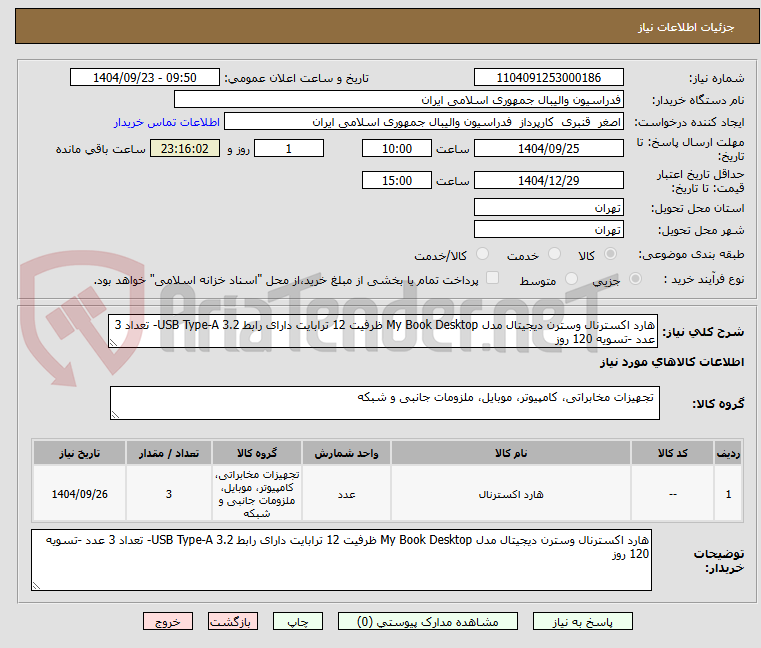Click the announcement date field 1404/09/23 - 09:50
This screenshot has width=761, height=648.
145,77
